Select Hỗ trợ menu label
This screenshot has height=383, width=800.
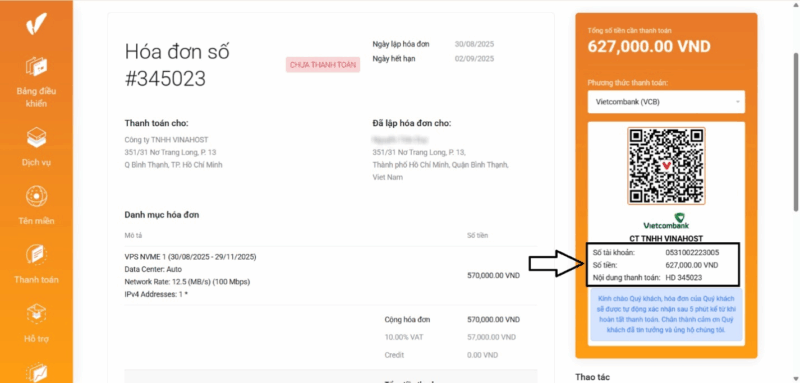click(36, 339)
